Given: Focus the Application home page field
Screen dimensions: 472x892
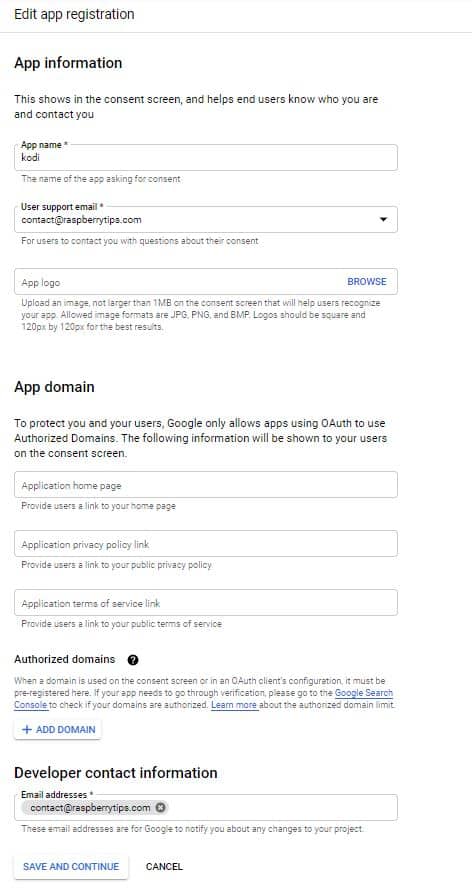Looking at the screenshot, I should [x=206, y=485].
